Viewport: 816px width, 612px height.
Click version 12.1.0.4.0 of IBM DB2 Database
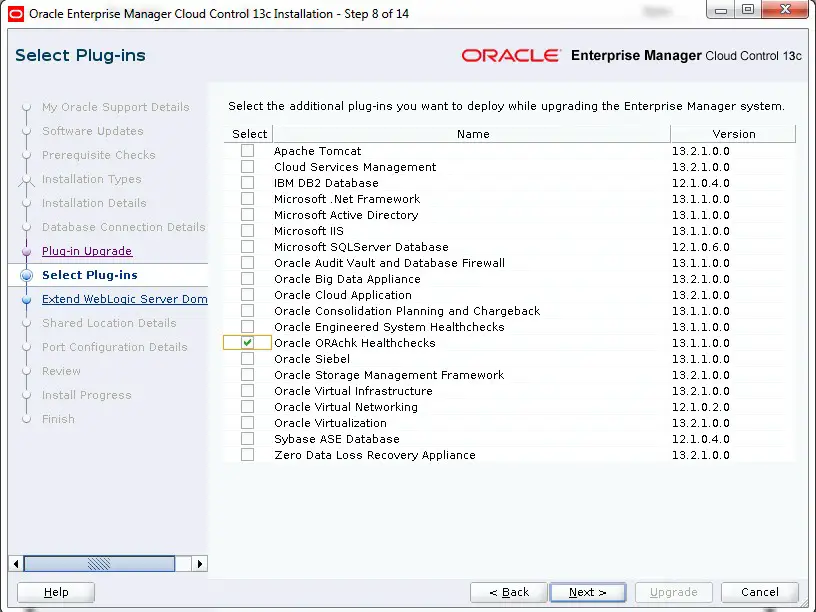pyautogui.click(x=700, y=183)
